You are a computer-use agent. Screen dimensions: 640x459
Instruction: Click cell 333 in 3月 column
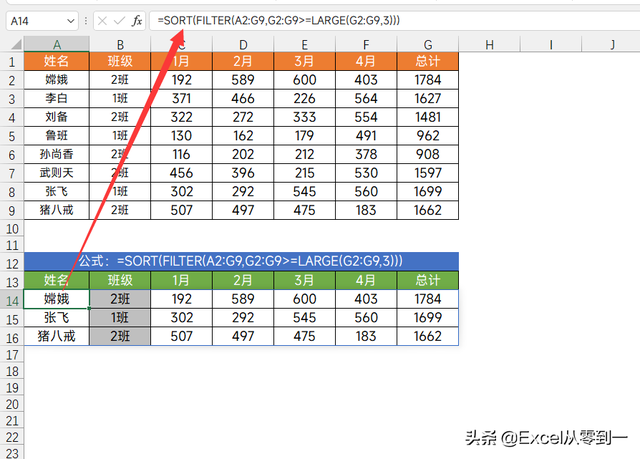click(304, 117)
